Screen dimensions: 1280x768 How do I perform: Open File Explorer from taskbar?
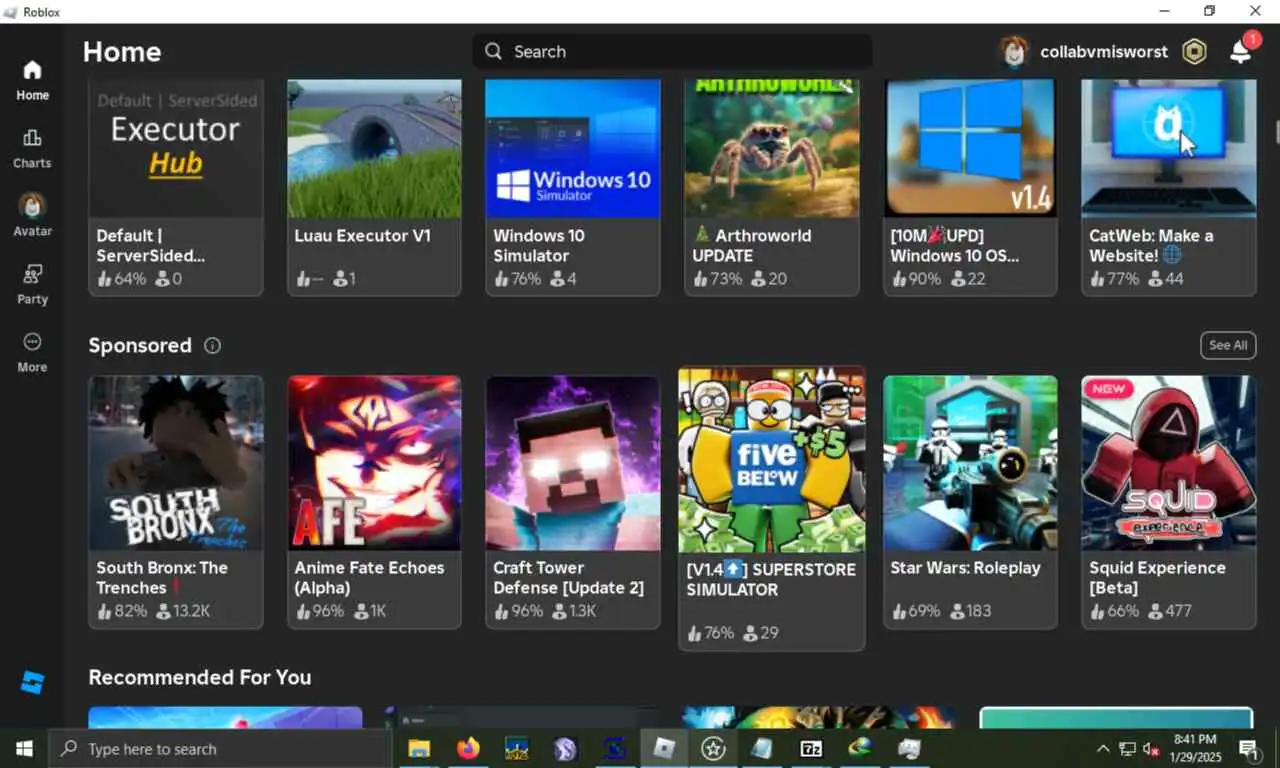click(x=419, y=748)
